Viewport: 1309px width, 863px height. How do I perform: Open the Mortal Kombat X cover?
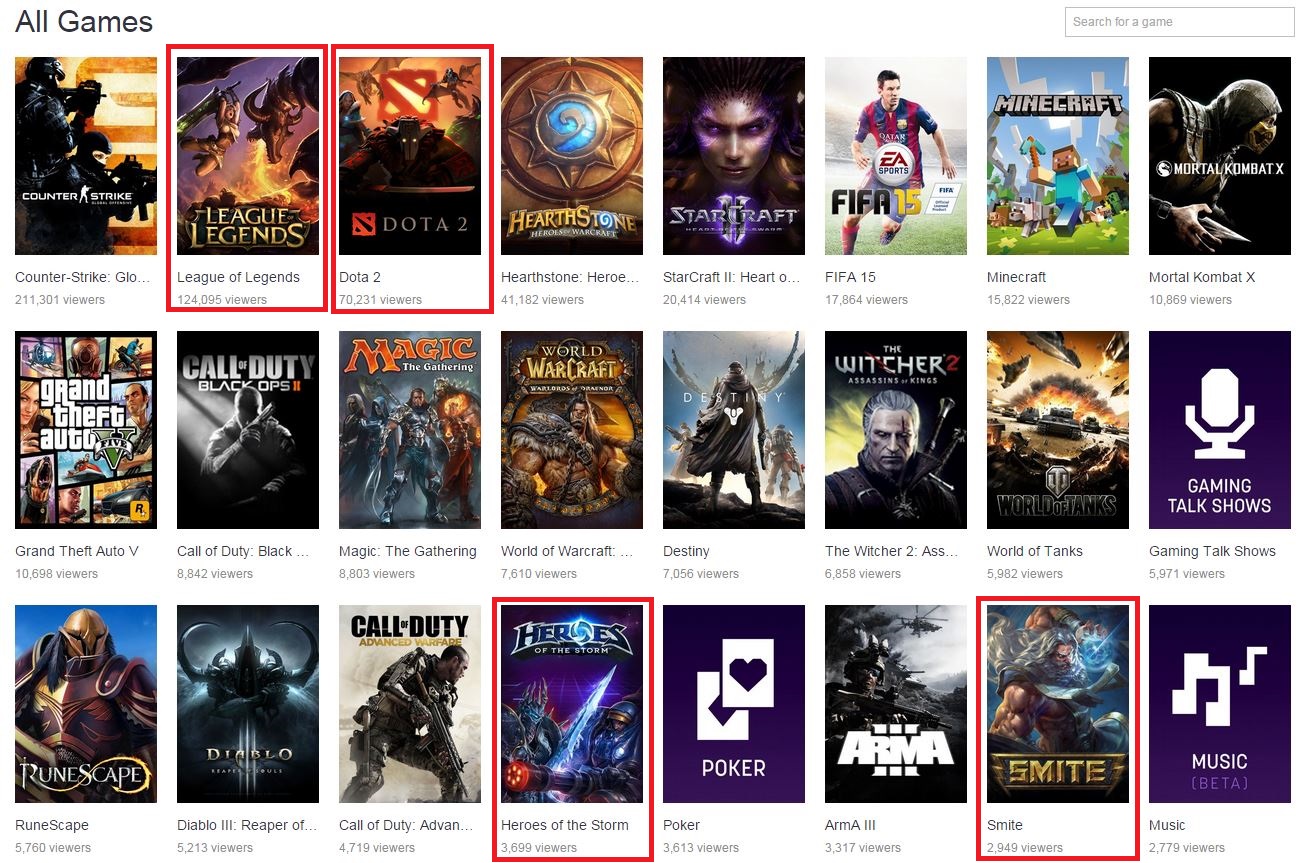pyautogui.click(x=1220, y=156)
